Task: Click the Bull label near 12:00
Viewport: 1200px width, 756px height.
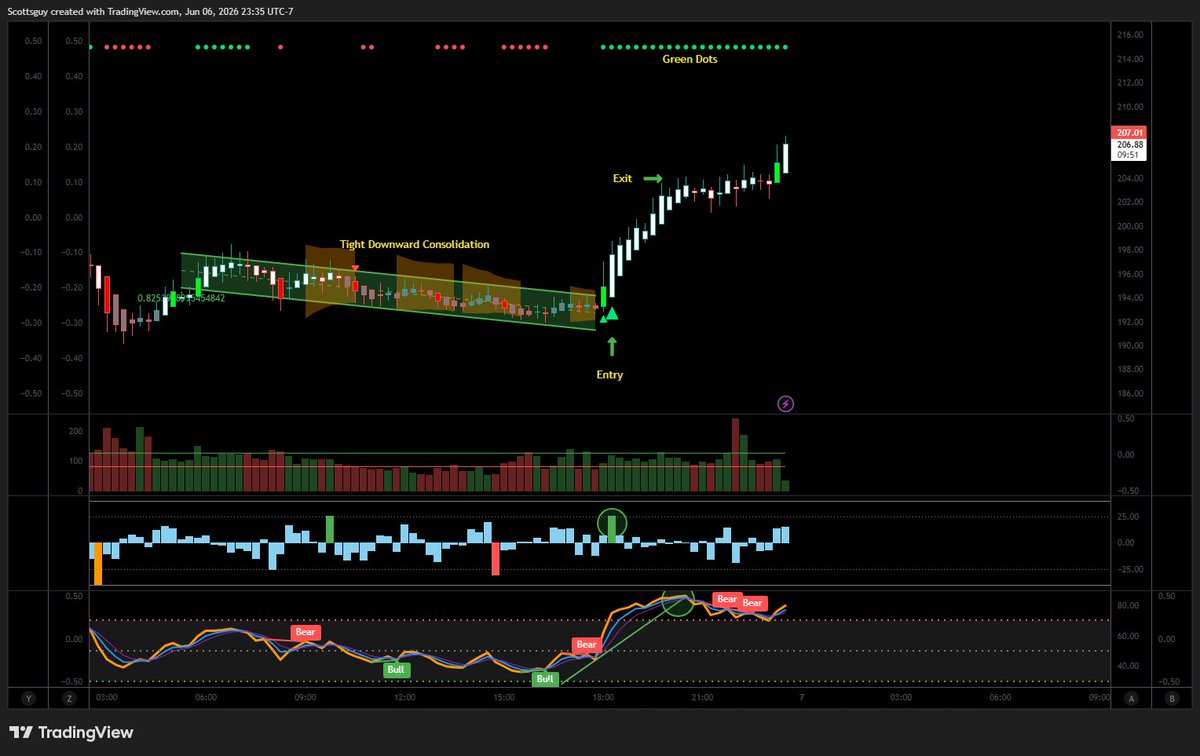Action: click(397, 669)
